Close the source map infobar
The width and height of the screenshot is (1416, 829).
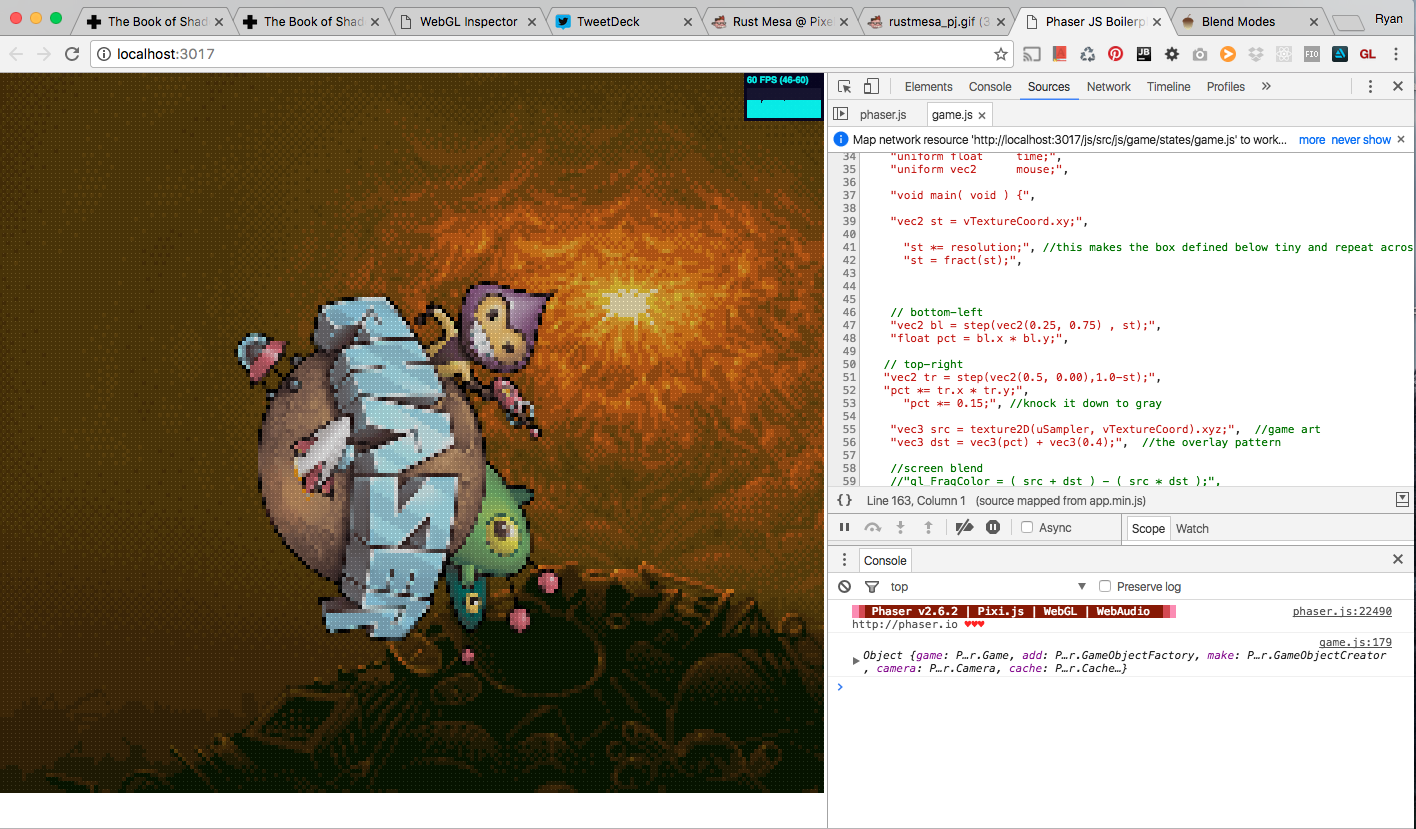pyautogui.click(x=1401, y=140)
